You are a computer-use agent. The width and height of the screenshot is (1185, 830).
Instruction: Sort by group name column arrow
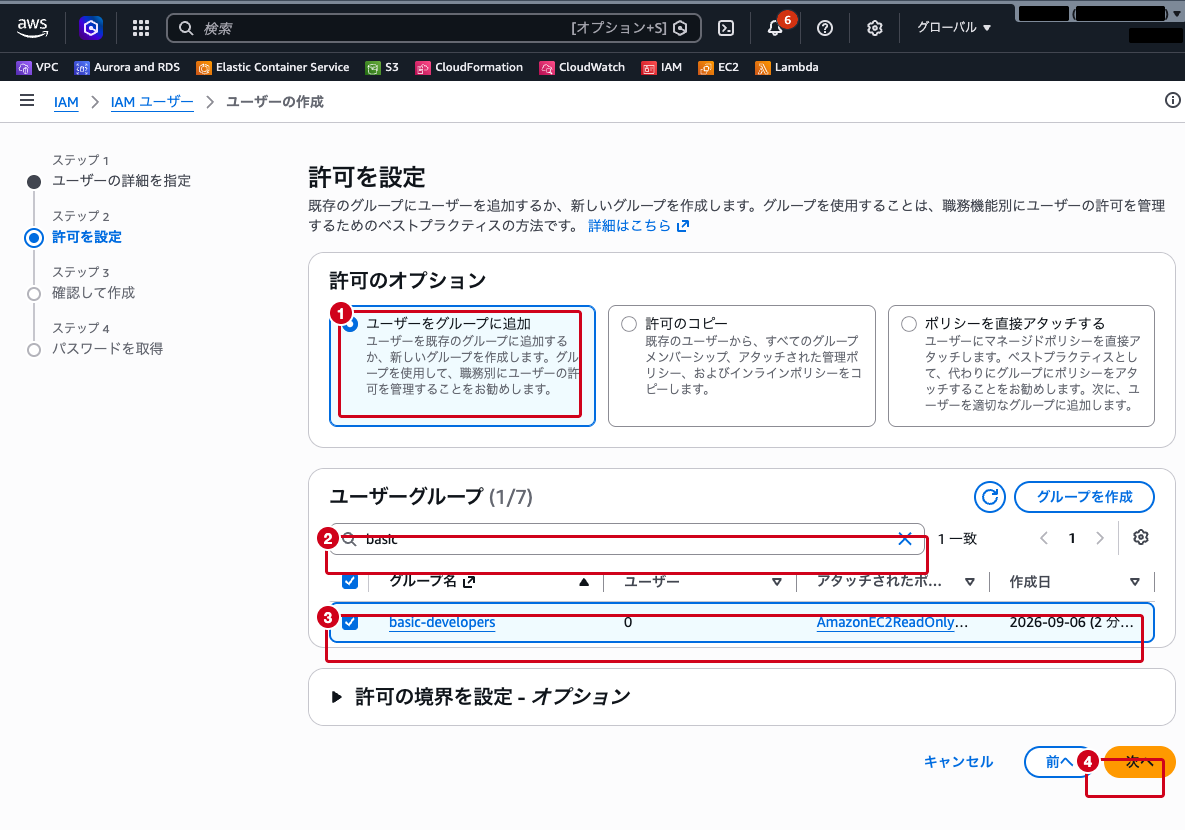coord(583,582)
